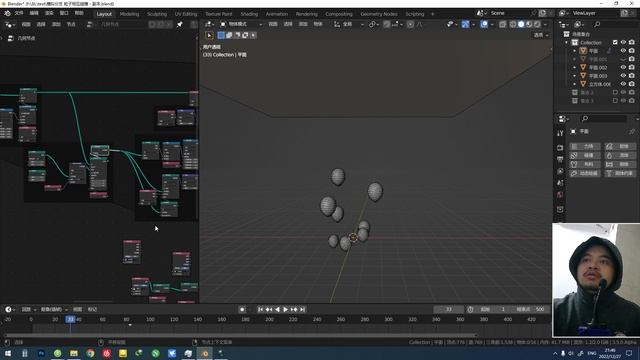Click the 动态绘画 dynamic paint button

point(585,173)
